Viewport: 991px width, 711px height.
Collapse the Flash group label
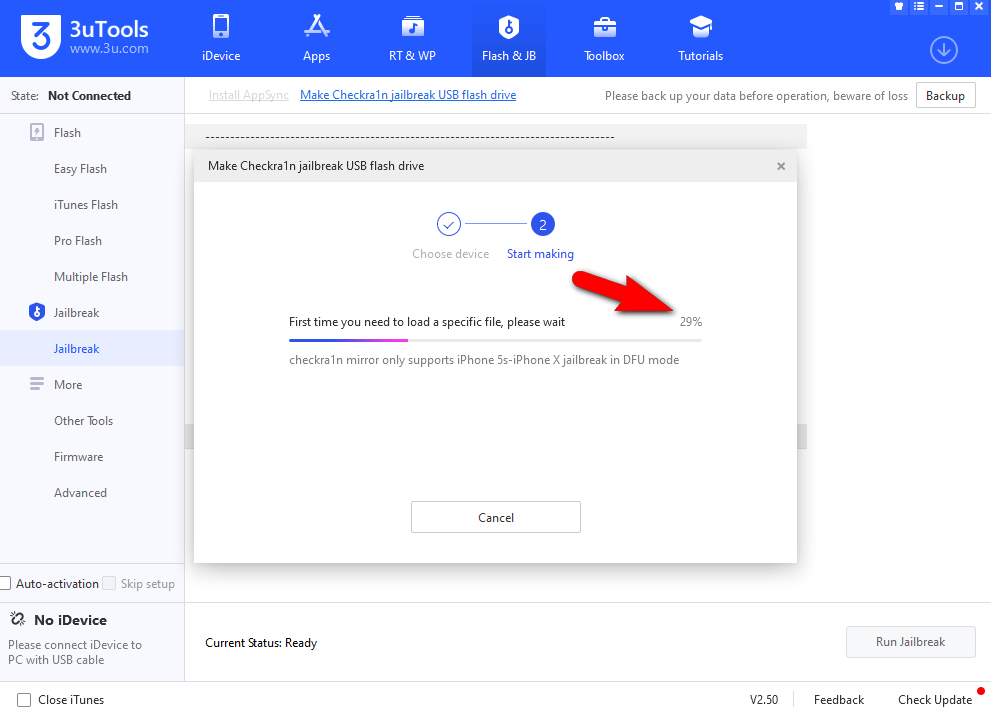point(67,133)
